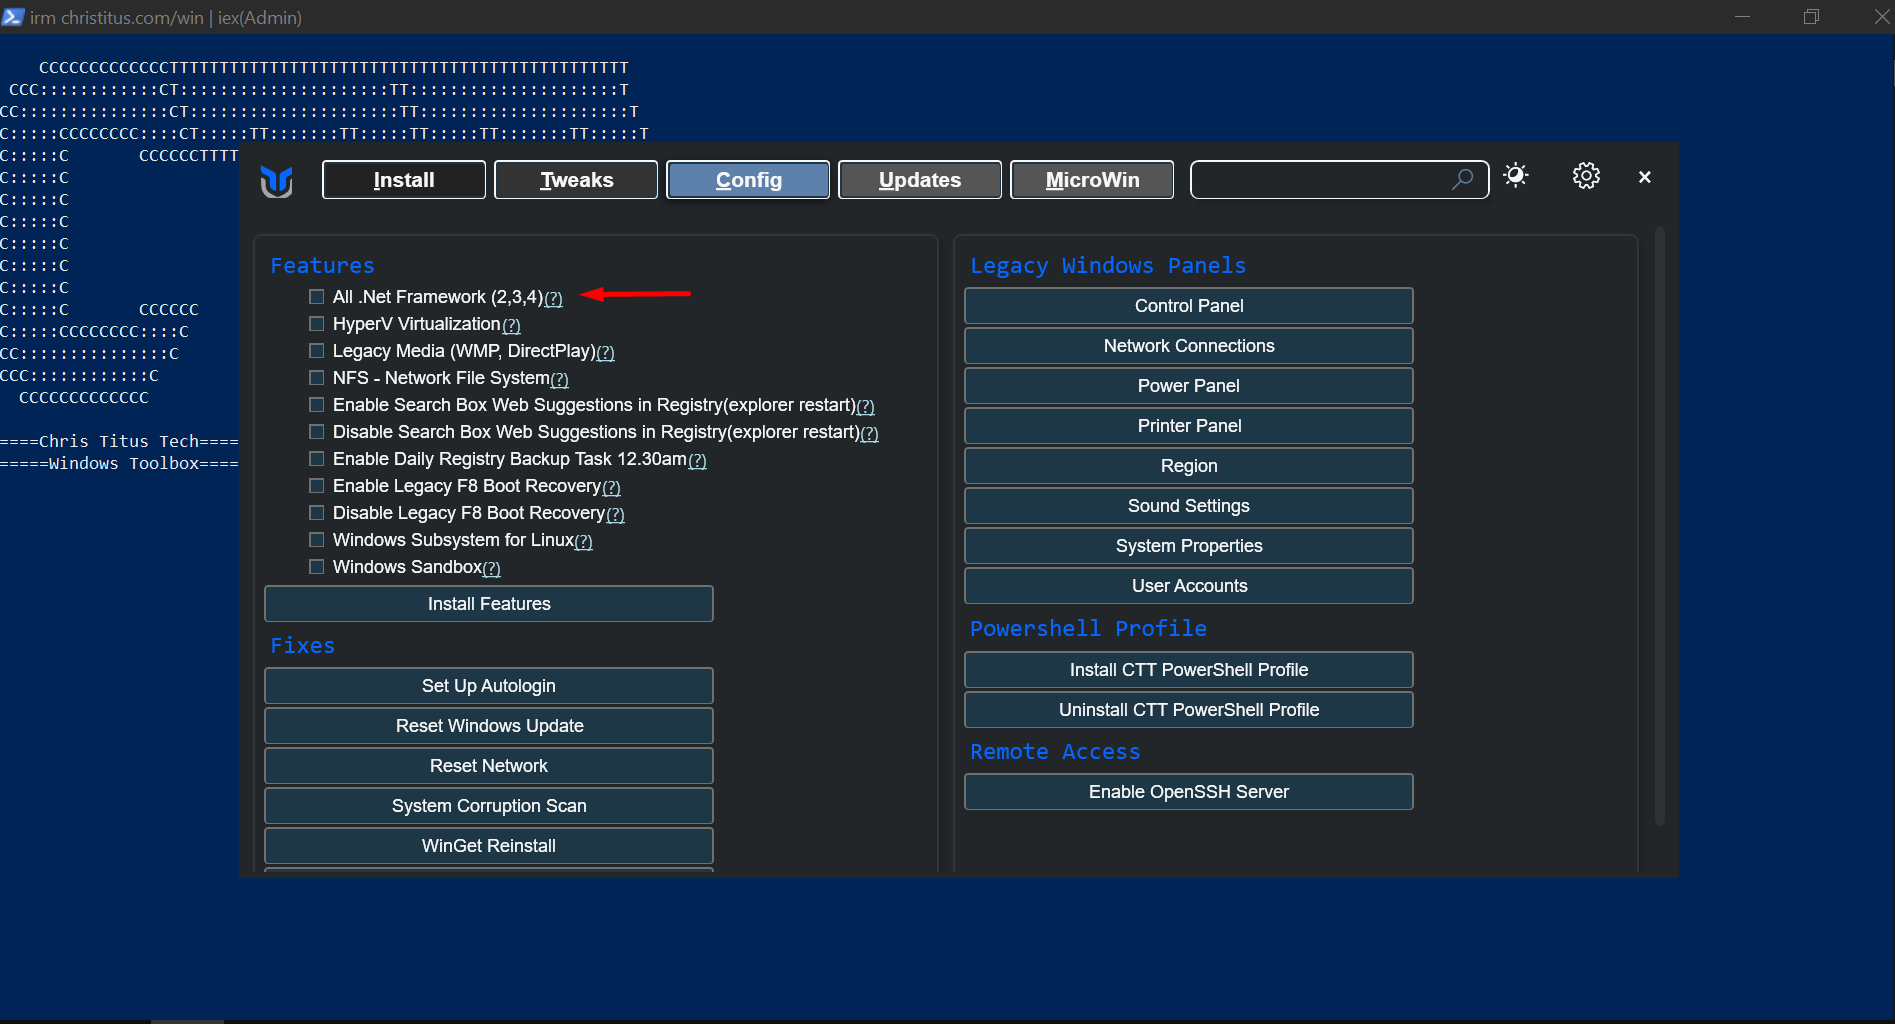Select the Config tab

coord(748,180)
